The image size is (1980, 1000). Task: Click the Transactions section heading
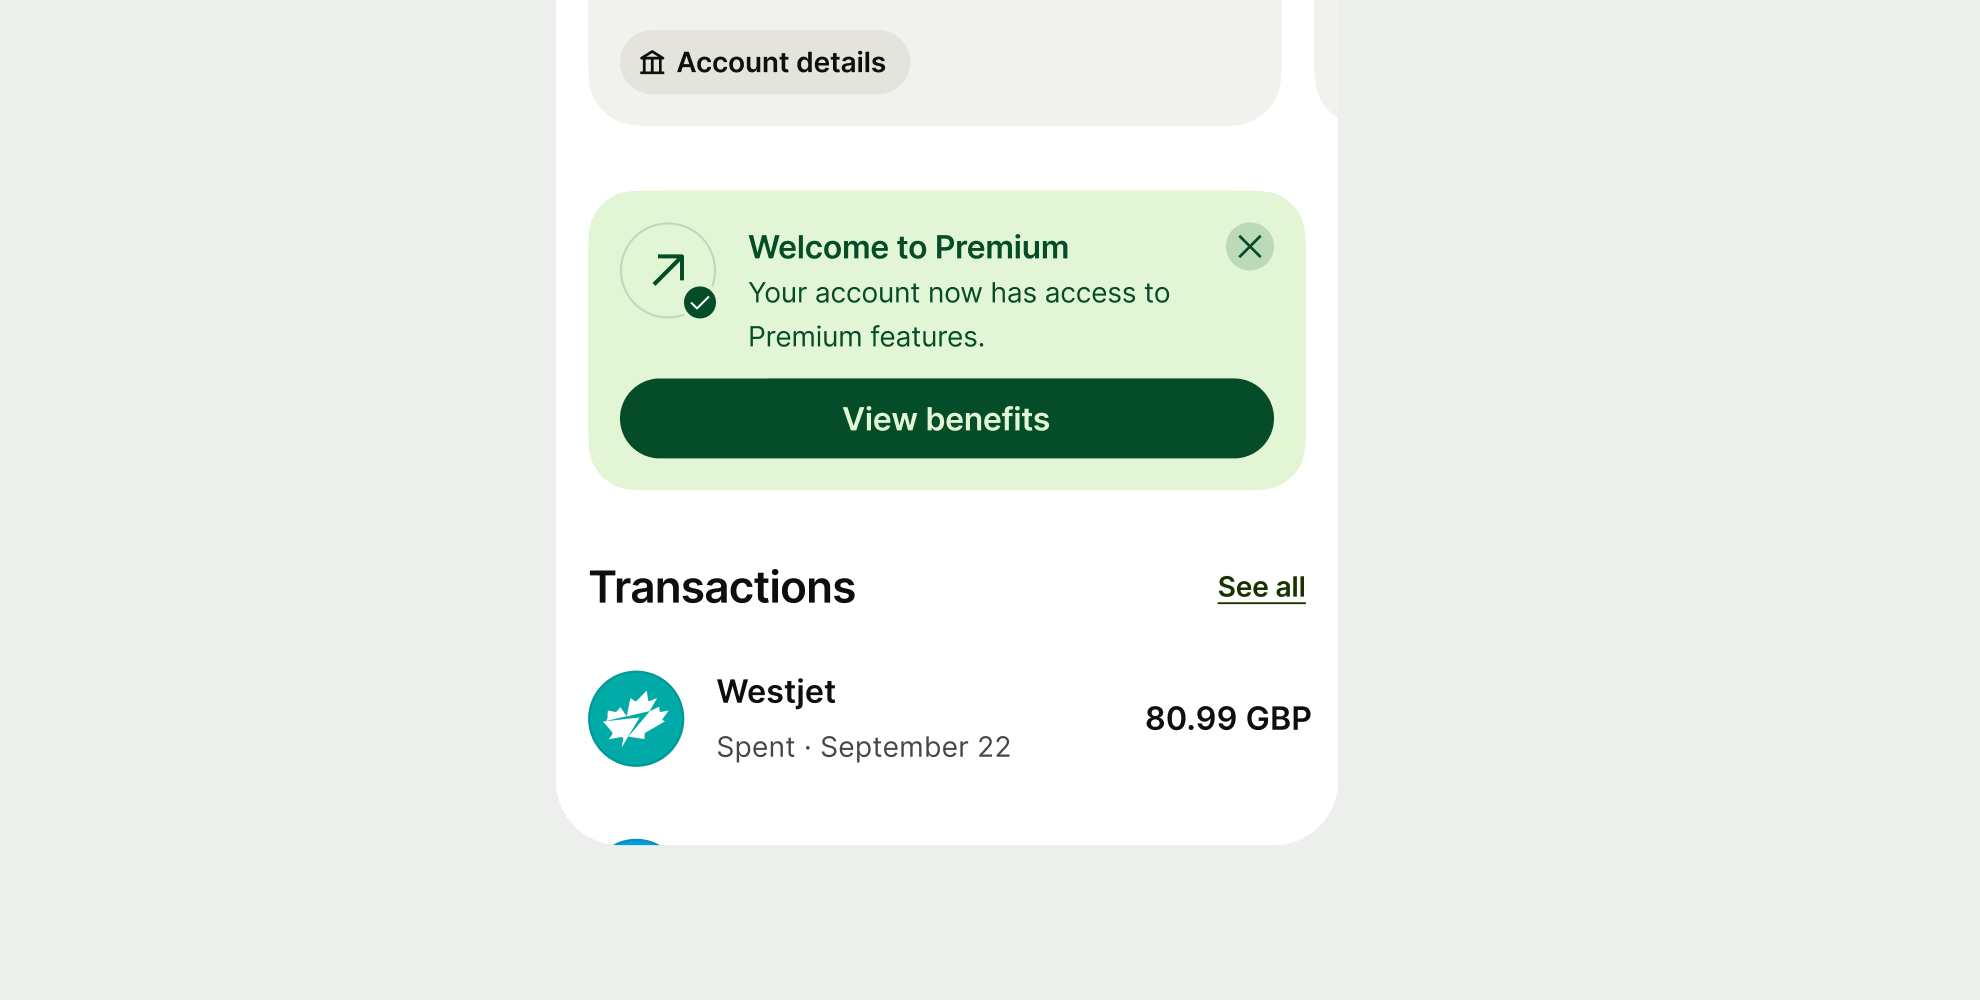coord(722,587)
